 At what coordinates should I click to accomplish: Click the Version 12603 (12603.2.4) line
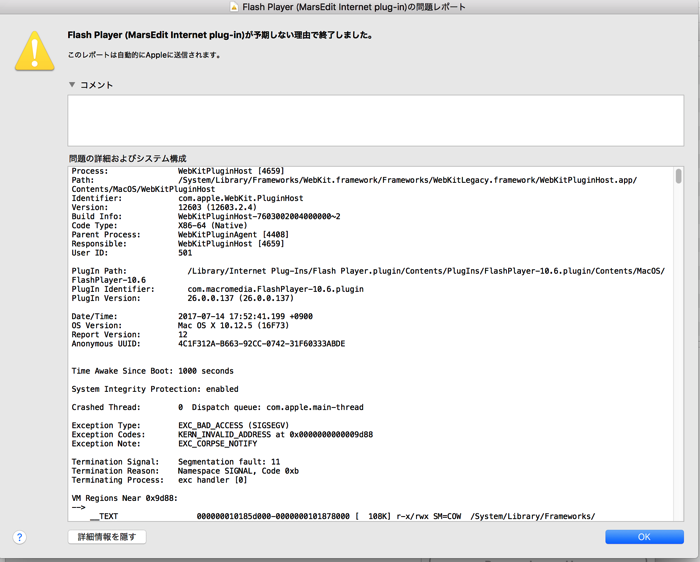(164, 207)
